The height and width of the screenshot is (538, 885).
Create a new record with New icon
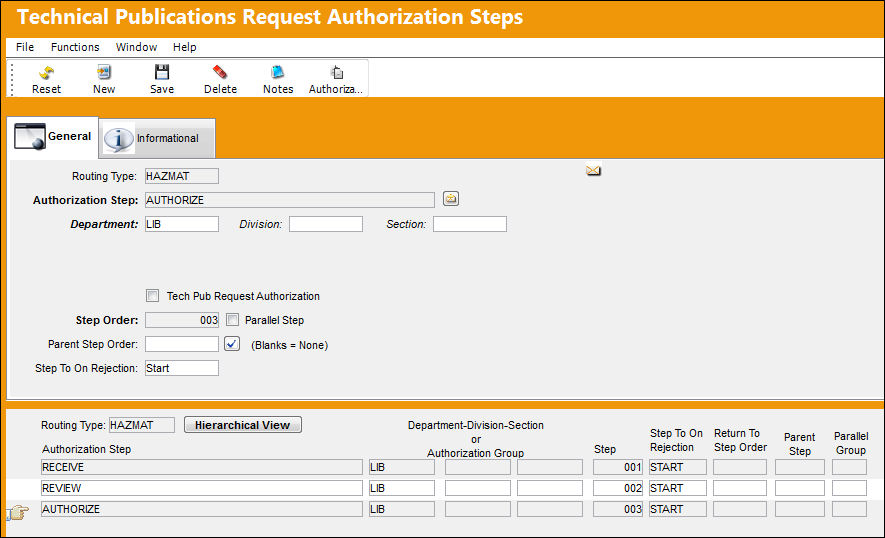[104, 72]
